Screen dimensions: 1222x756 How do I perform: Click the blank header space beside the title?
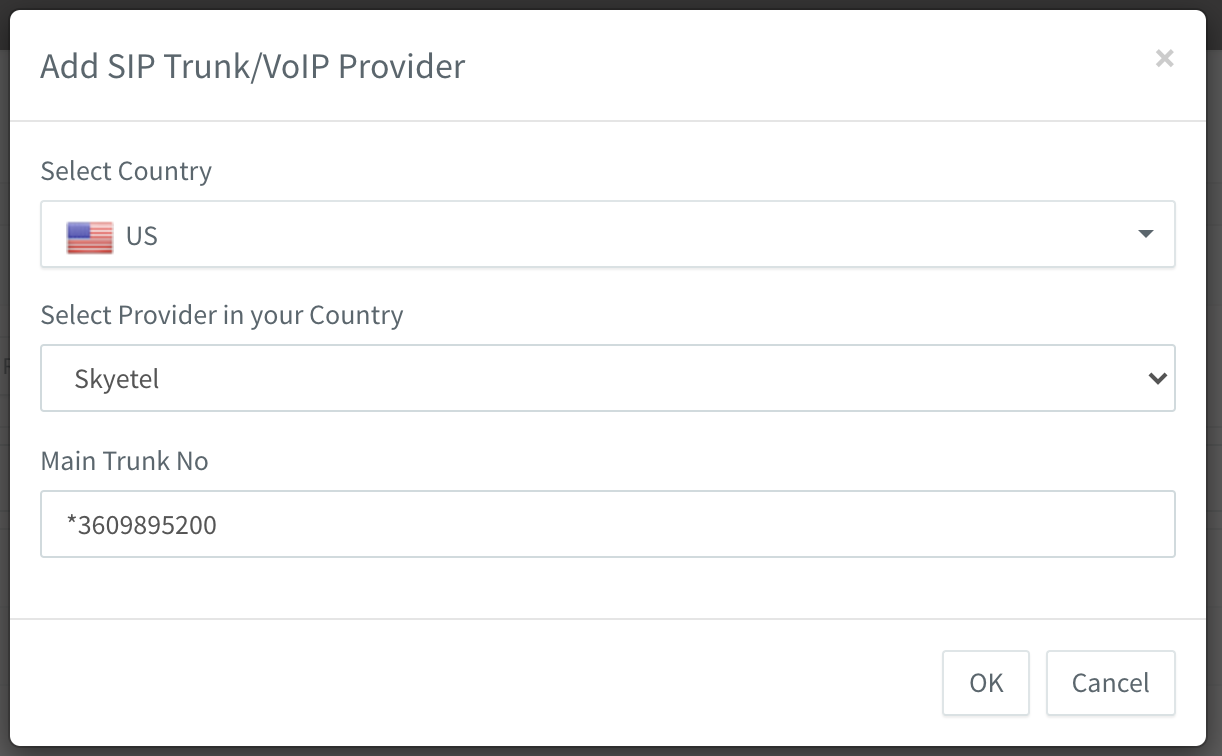click(800, 66)
